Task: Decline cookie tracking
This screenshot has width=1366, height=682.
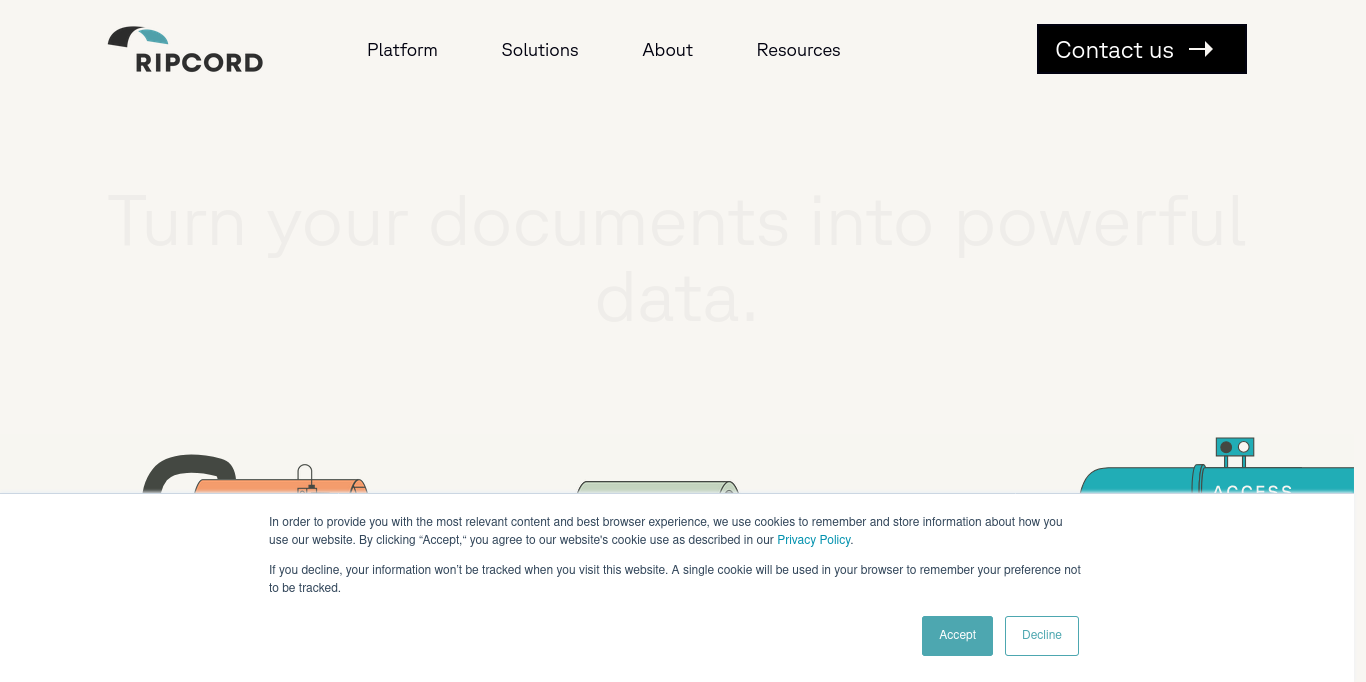Action: pyautogui.click(x=1041, y=636)
